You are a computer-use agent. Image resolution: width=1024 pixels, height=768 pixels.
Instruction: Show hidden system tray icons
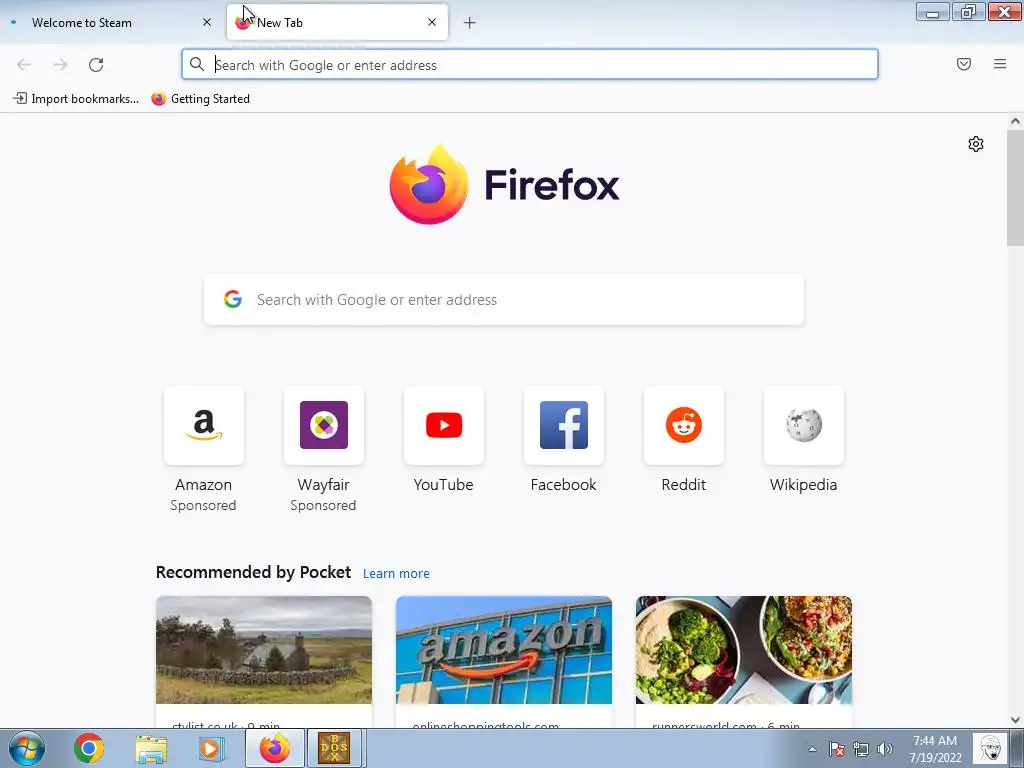[x=812, y=749]
